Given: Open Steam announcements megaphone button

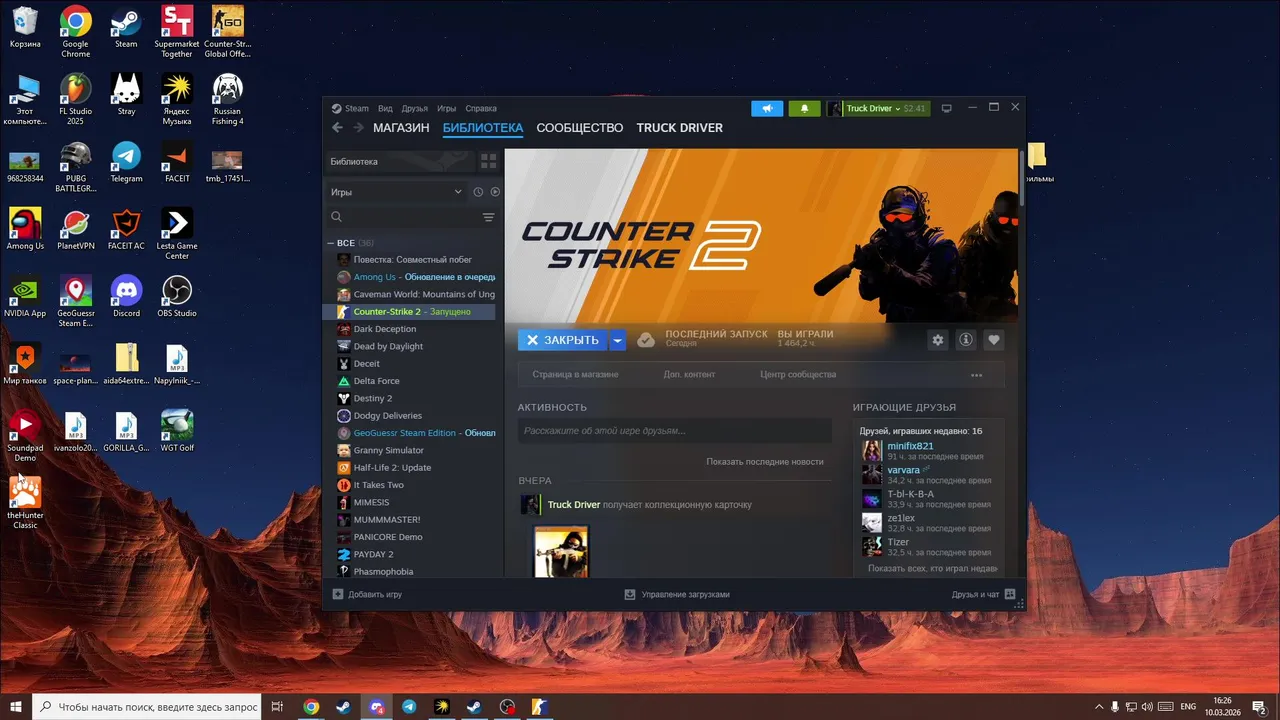Looking at the screenshot, I should tap(767, 108).
